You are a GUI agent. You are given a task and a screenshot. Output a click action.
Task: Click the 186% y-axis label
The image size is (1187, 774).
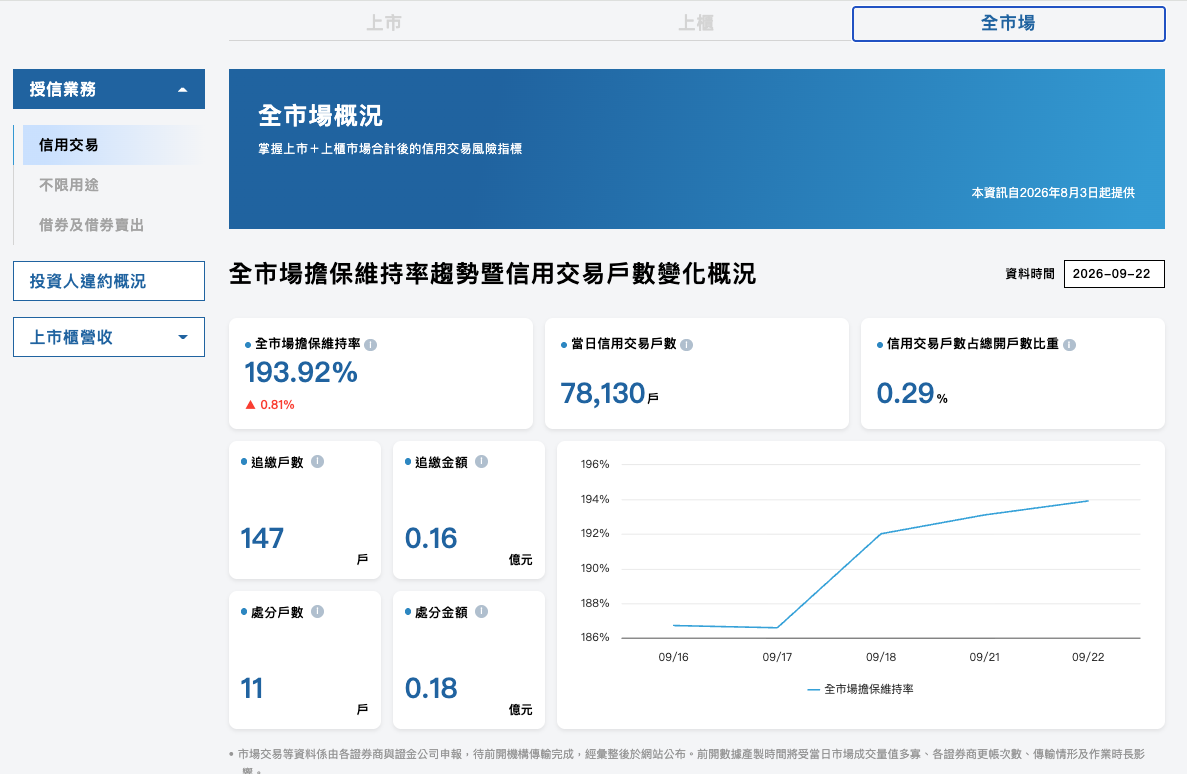pos(595,638)
